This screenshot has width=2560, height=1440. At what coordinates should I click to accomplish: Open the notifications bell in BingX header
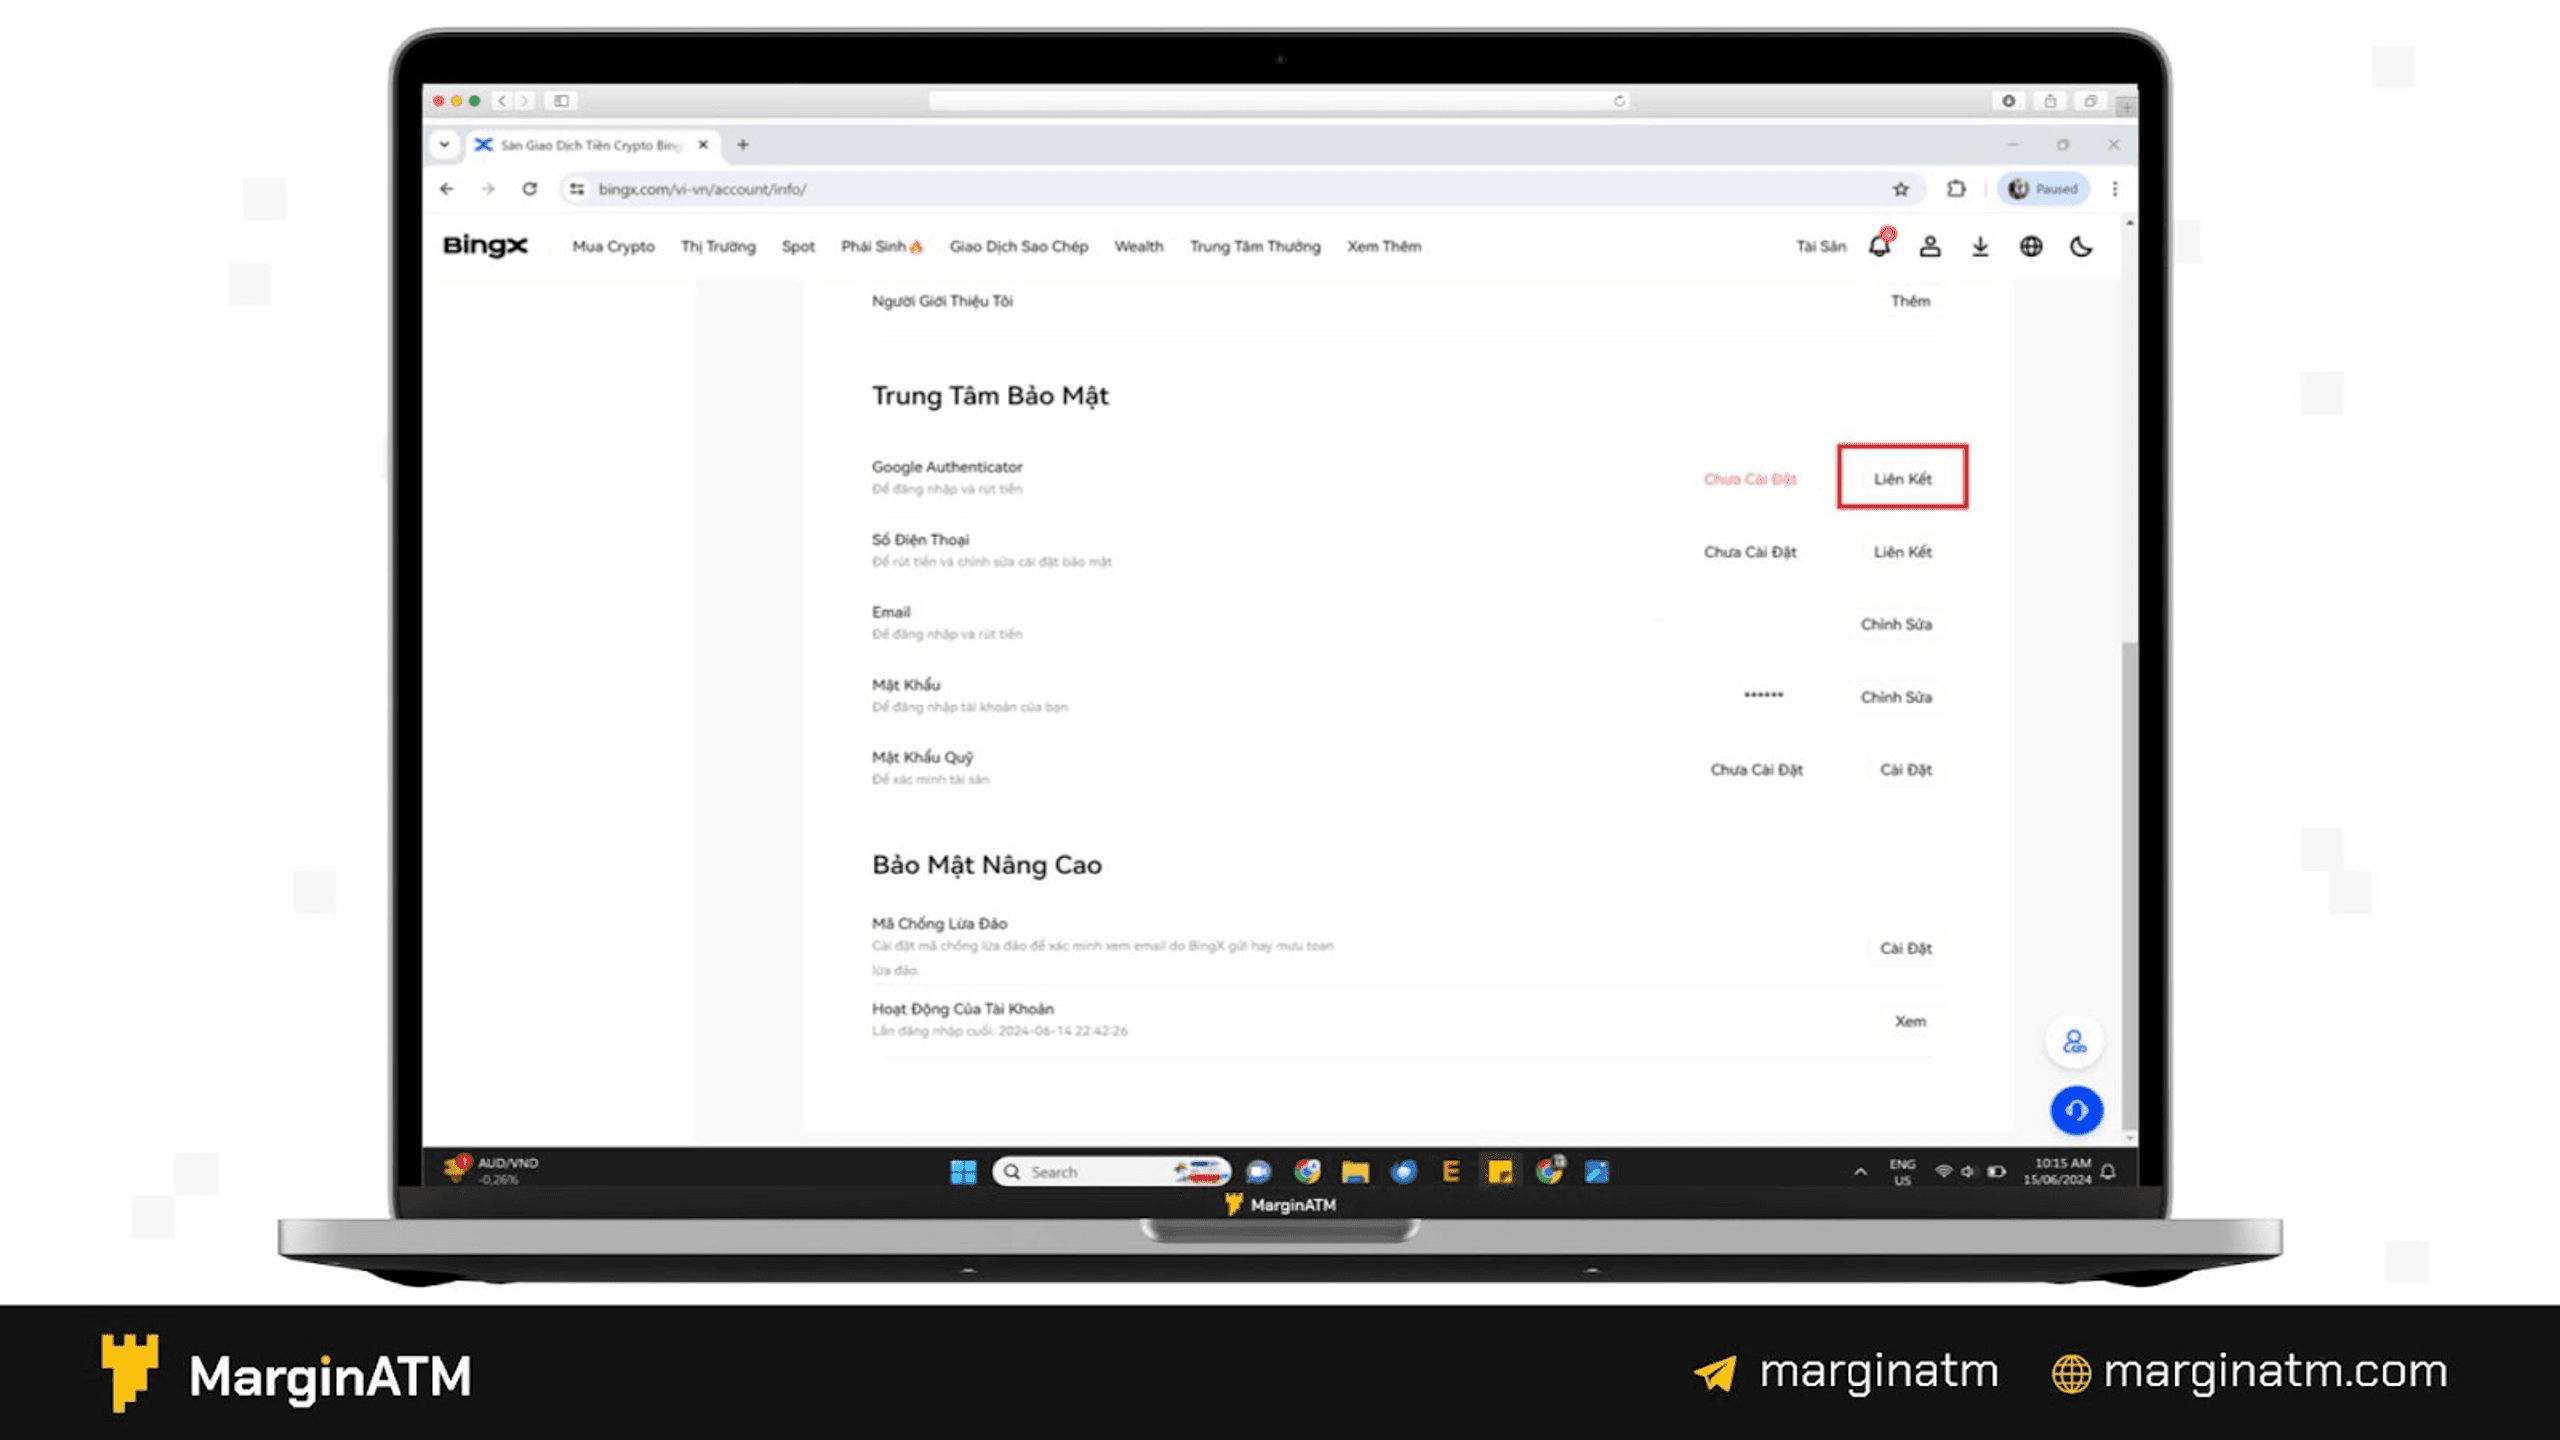1880,246
